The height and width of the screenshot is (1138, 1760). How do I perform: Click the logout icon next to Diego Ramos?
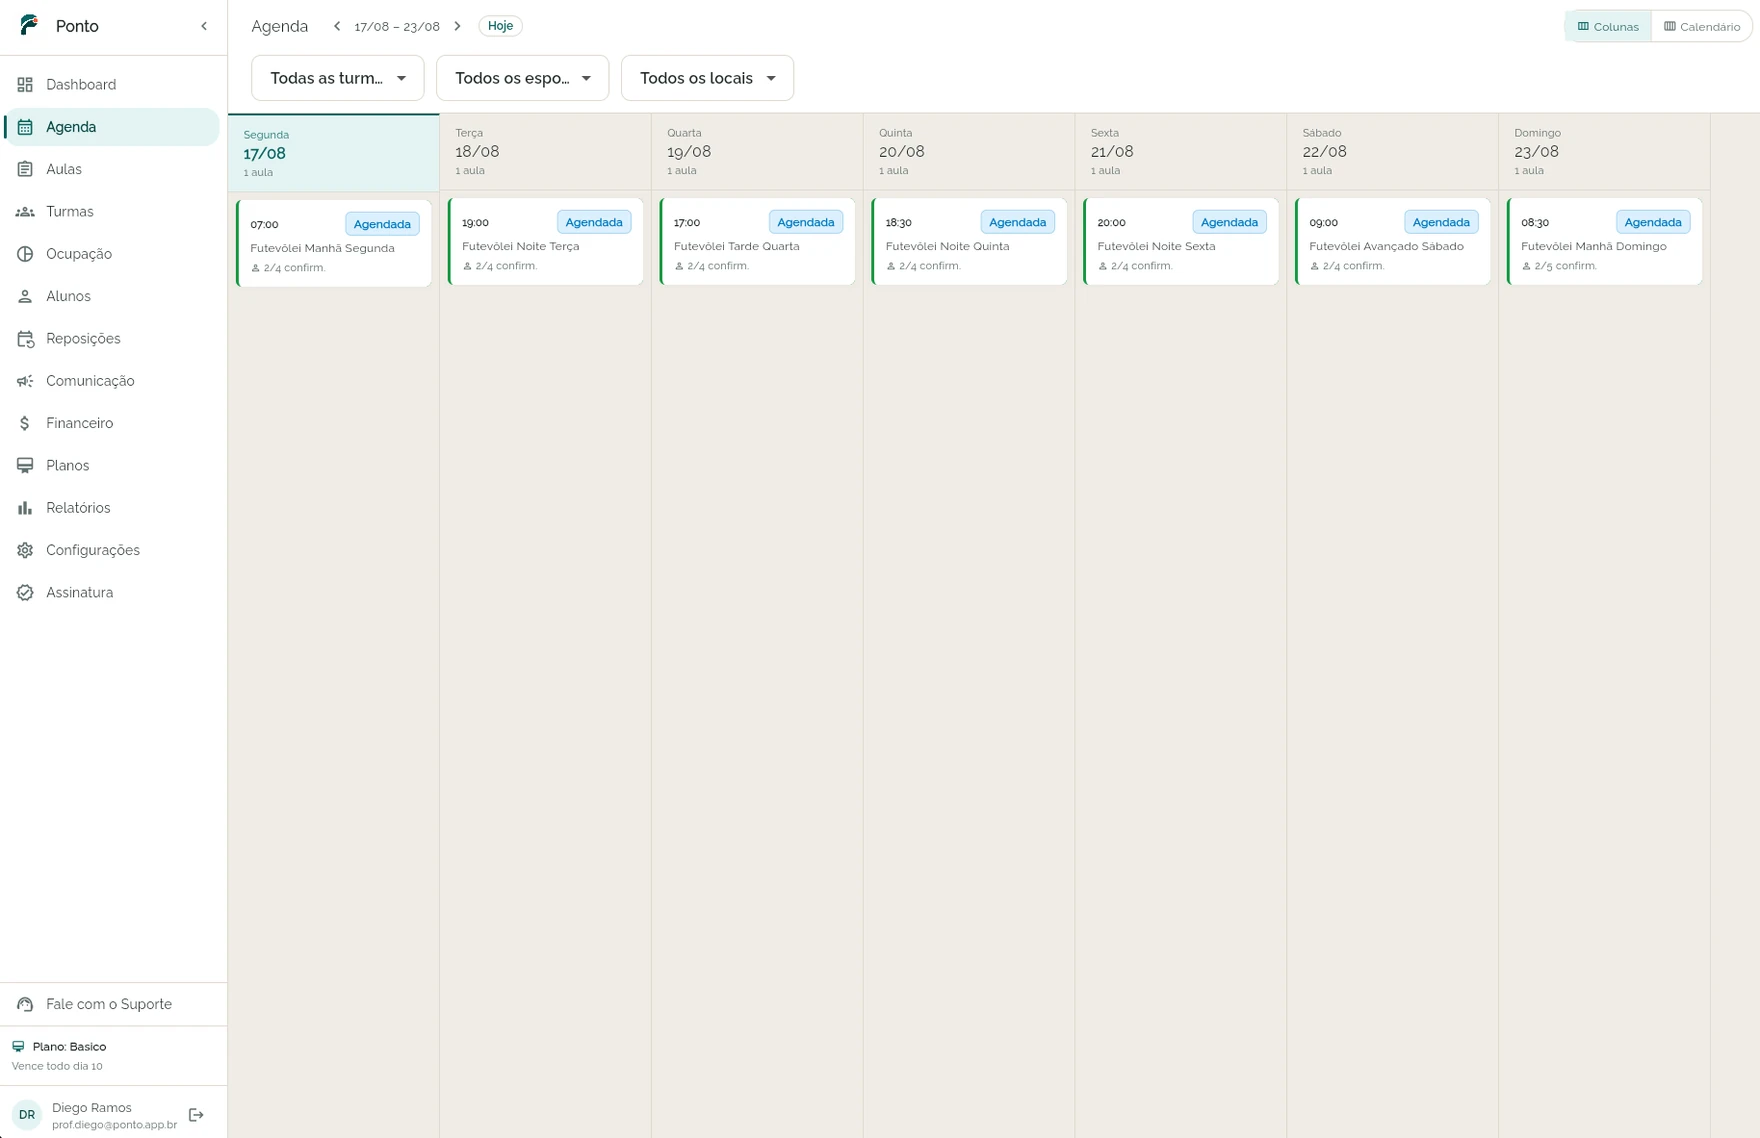pos(196,1115)
